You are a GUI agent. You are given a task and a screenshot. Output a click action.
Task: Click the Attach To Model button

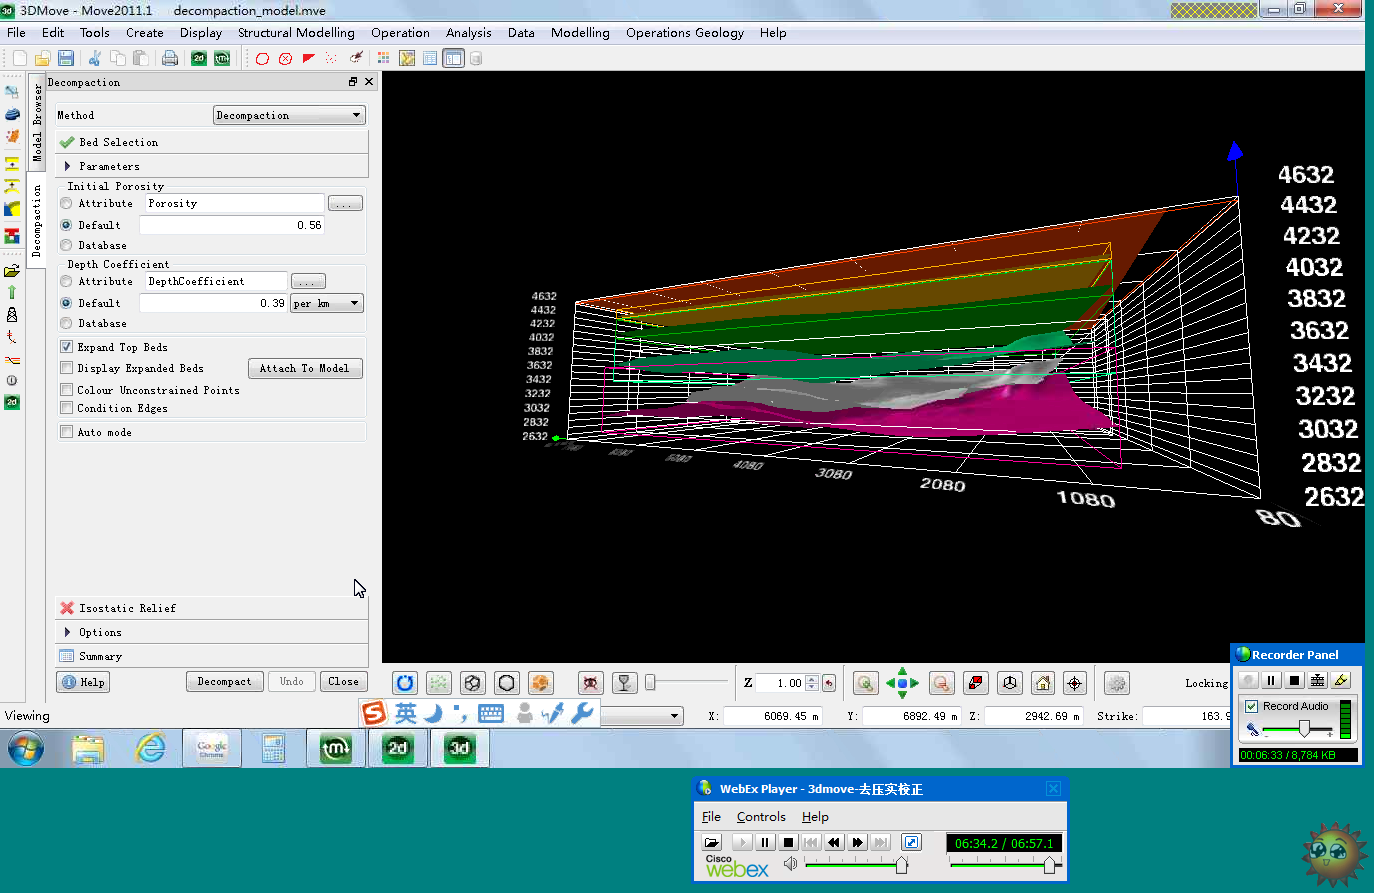[x=305, y=368]
